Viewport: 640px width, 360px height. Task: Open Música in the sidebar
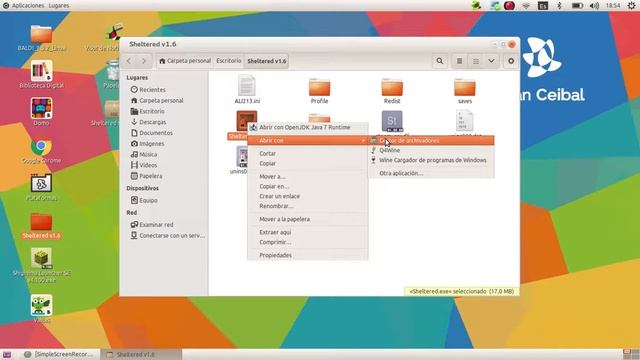[x=148, y=154]
